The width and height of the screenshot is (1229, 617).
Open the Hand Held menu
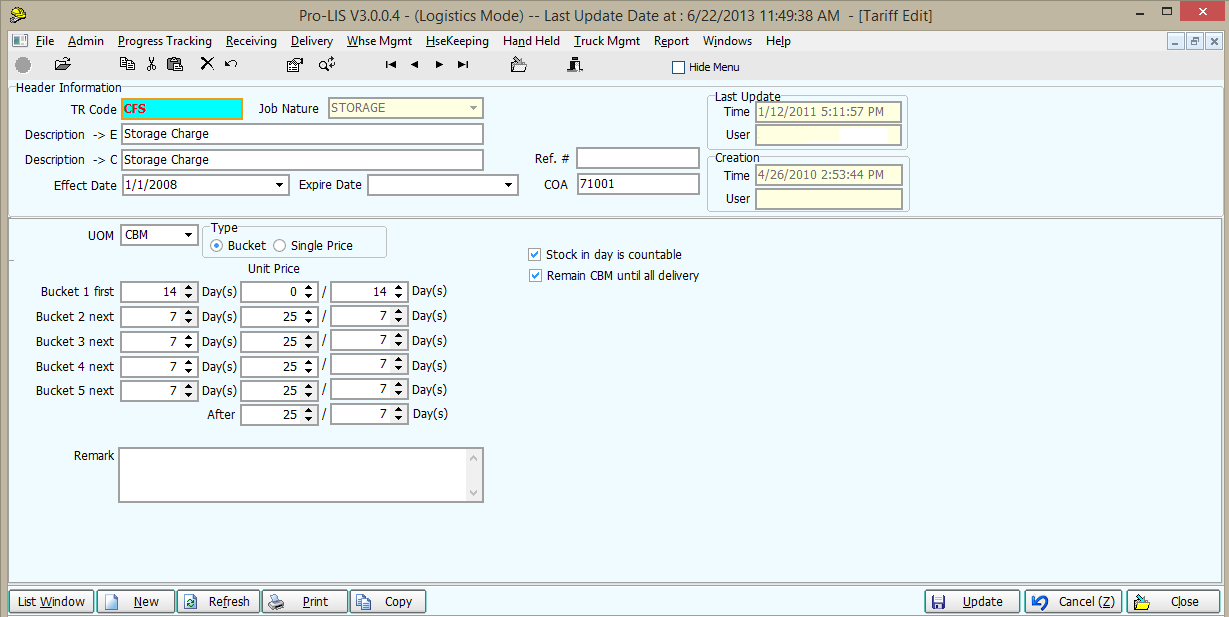(532, 41)
